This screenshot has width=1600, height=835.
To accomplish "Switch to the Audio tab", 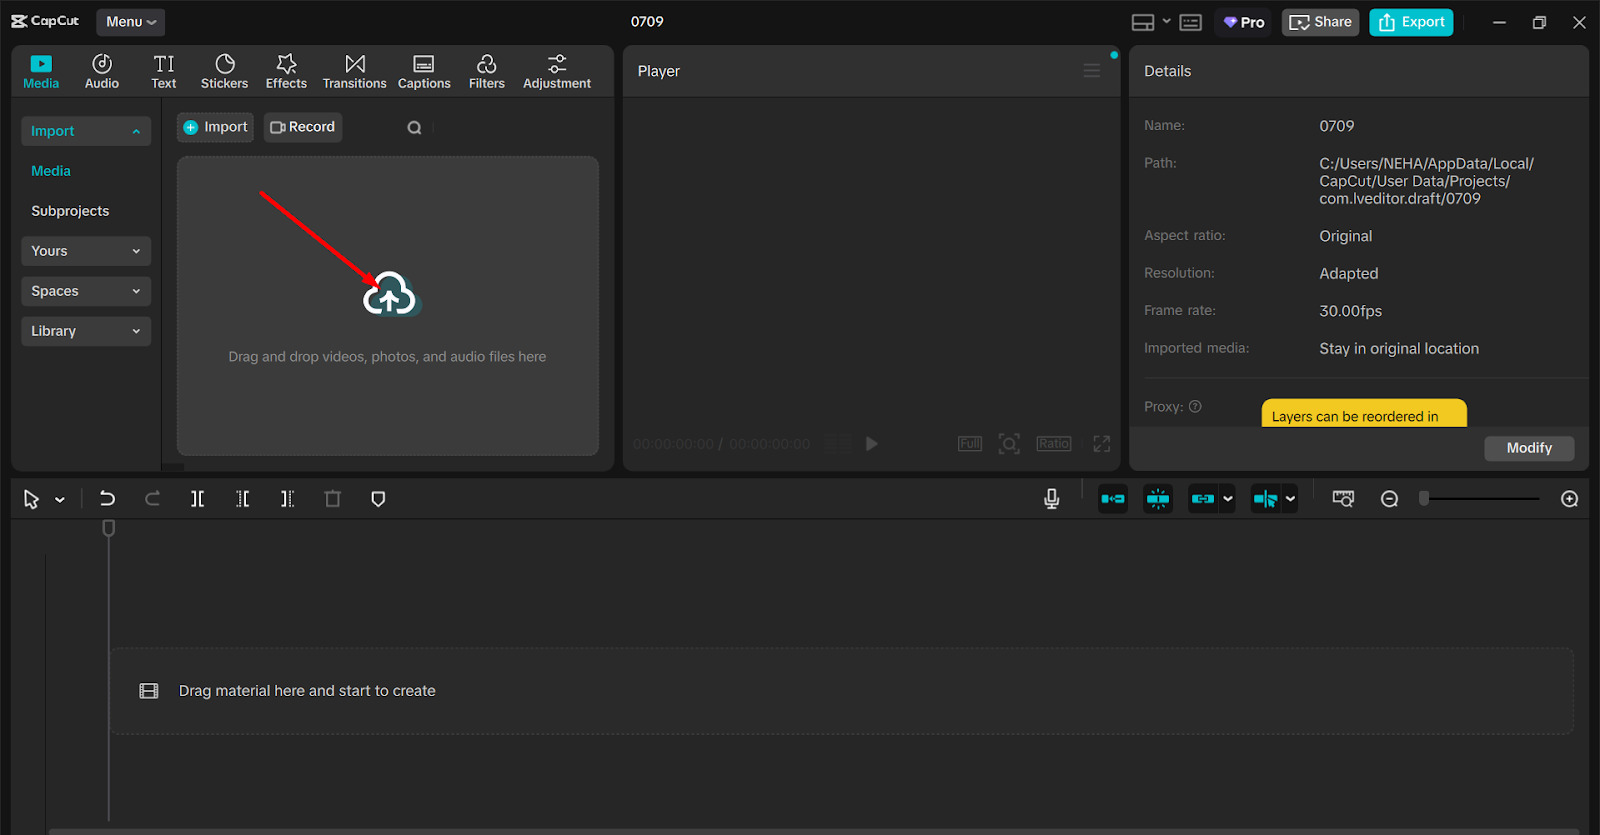I will [102, 71].
